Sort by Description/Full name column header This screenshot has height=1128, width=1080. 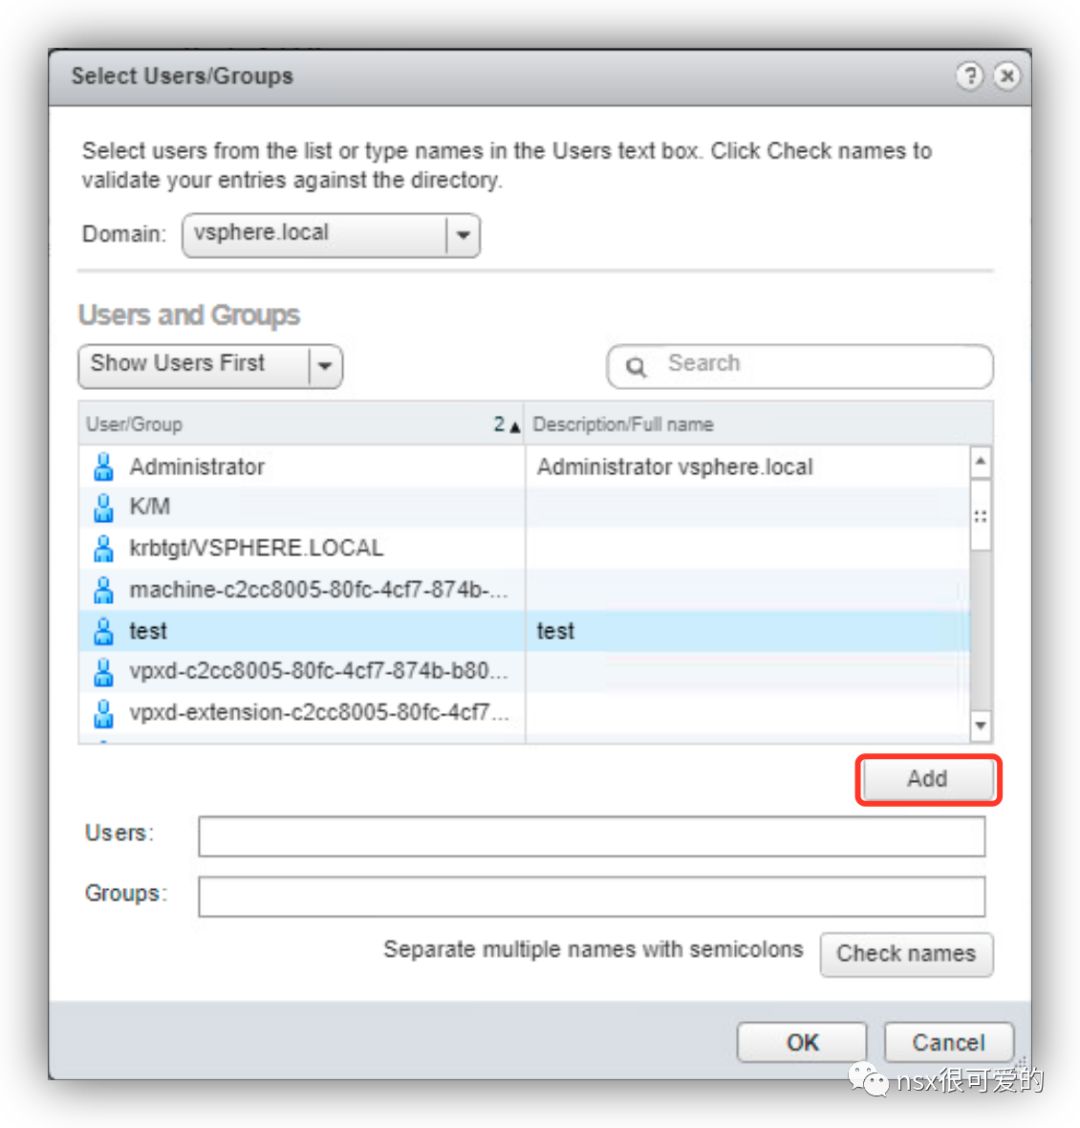click(759, 424)
